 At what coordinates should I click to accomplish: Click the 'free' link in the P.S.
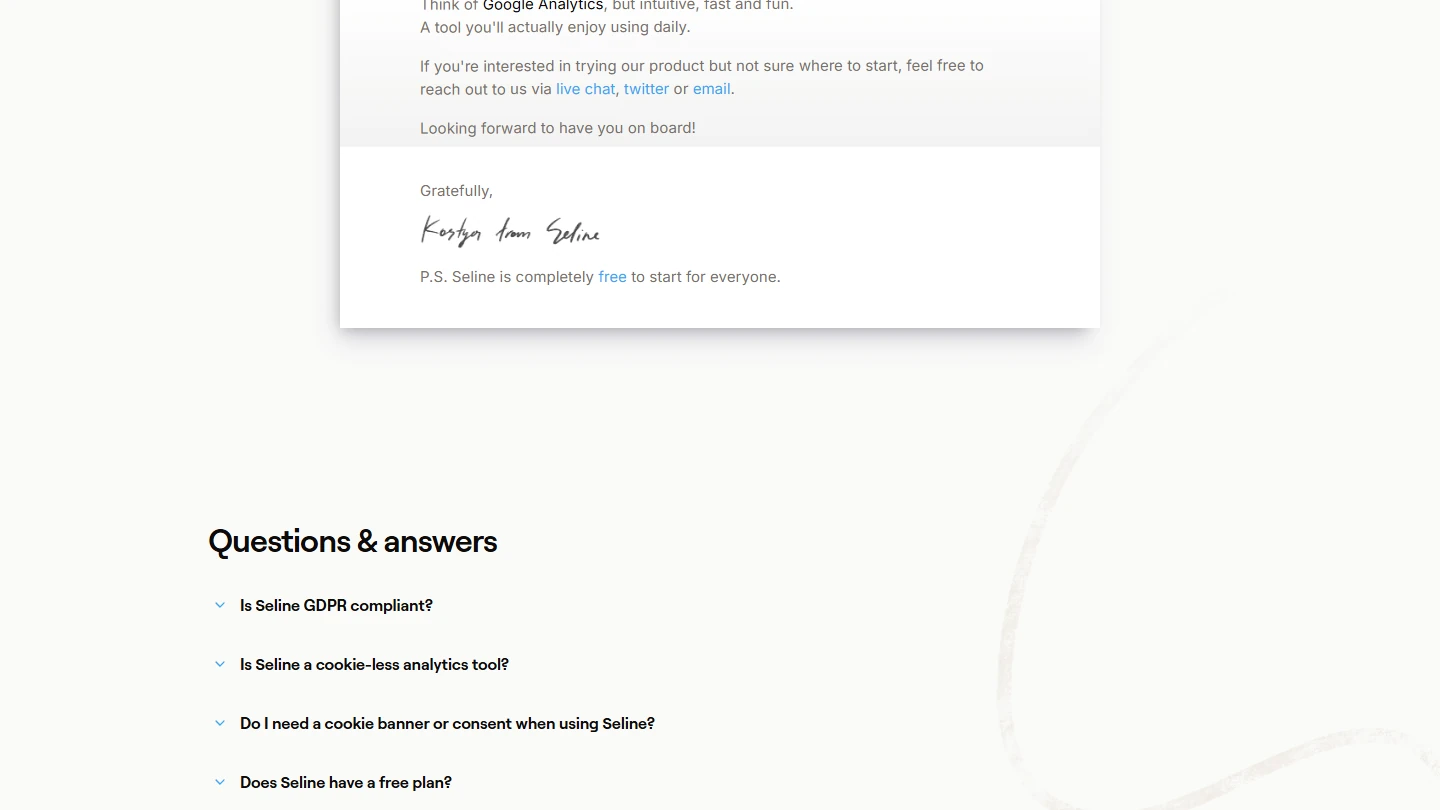point(612,277)
